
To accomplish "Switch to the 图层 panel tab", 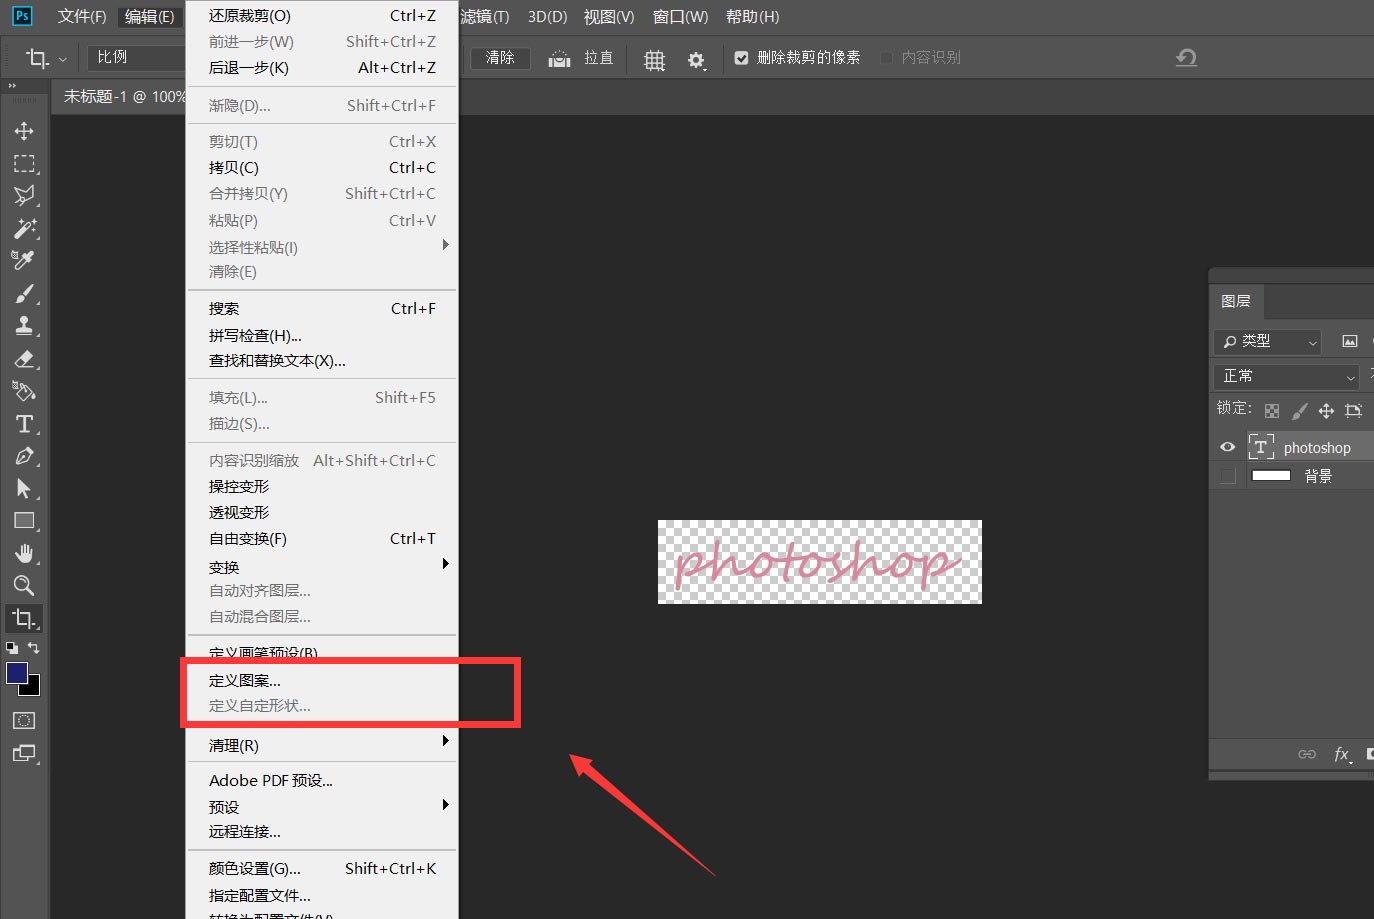I will coord(1236,301).
